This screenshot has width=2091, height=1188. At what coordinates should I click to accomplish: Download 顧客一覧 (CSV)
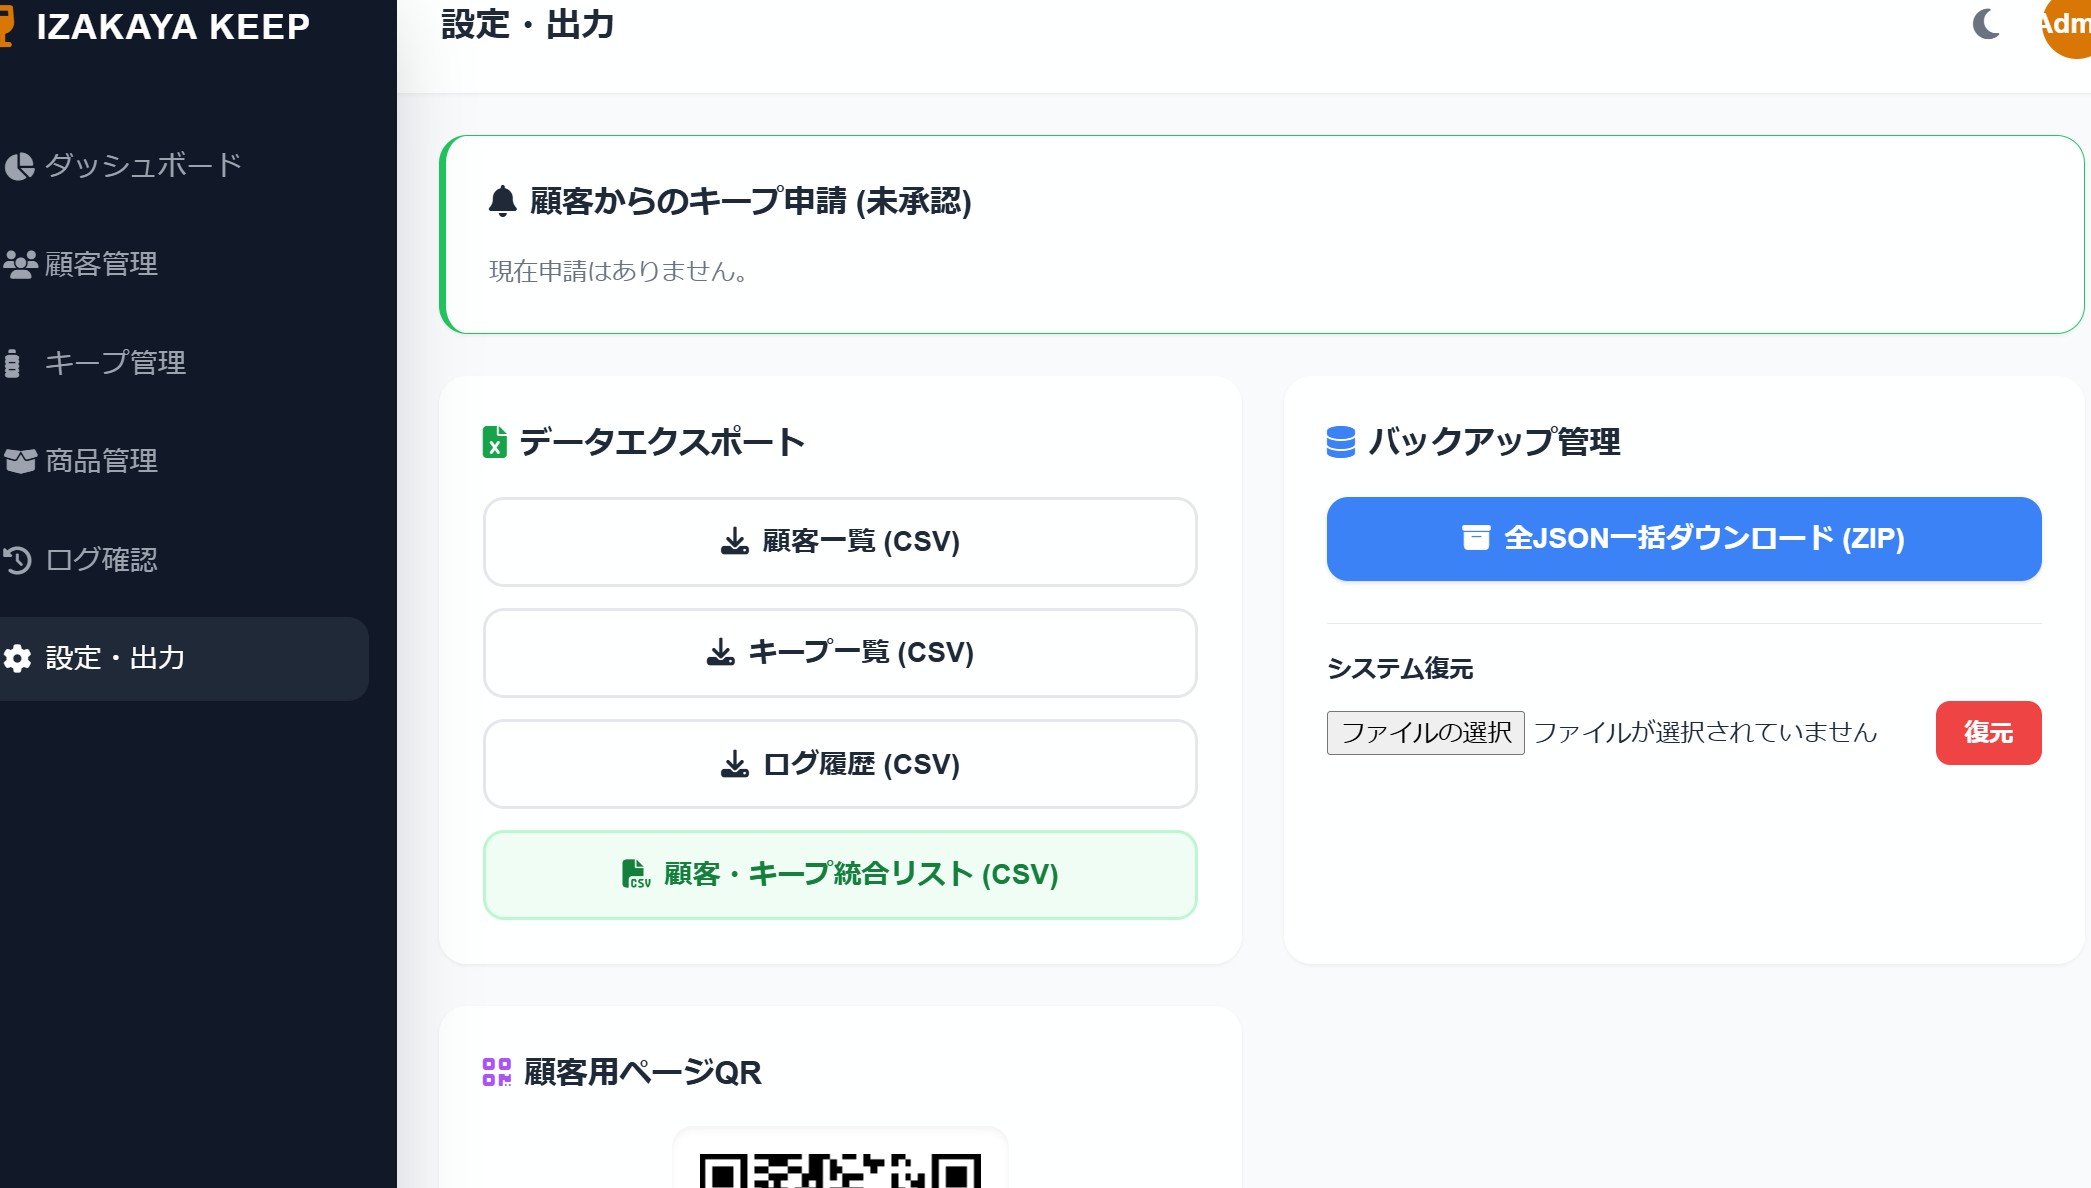pos(840,542)
